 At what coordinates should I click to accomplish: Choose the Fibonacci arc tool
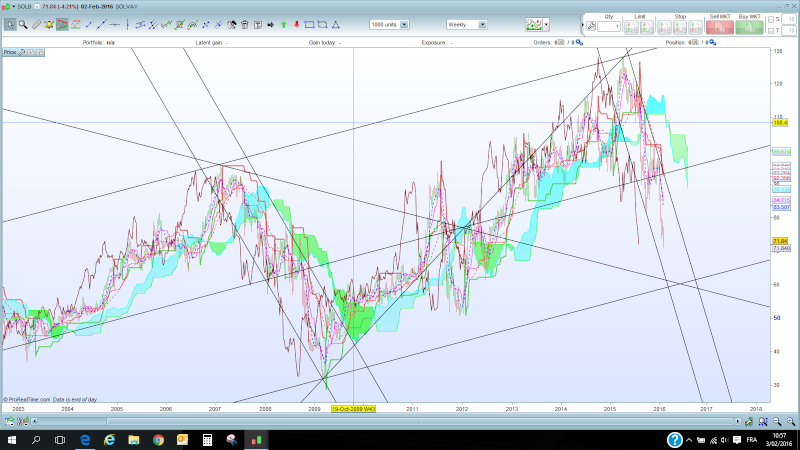(192, 24)
